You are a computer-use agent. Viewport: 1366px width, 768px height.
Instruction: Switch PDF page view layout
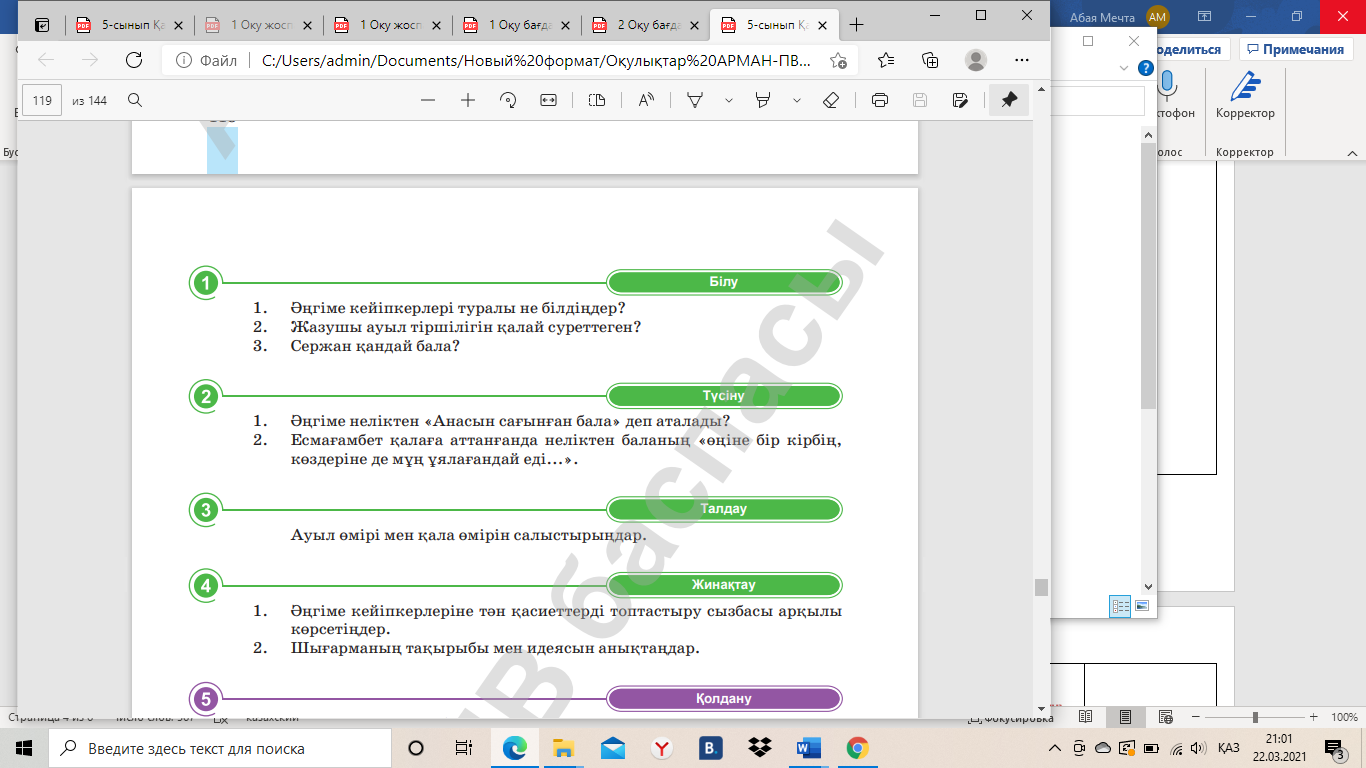tap(597, 100)
